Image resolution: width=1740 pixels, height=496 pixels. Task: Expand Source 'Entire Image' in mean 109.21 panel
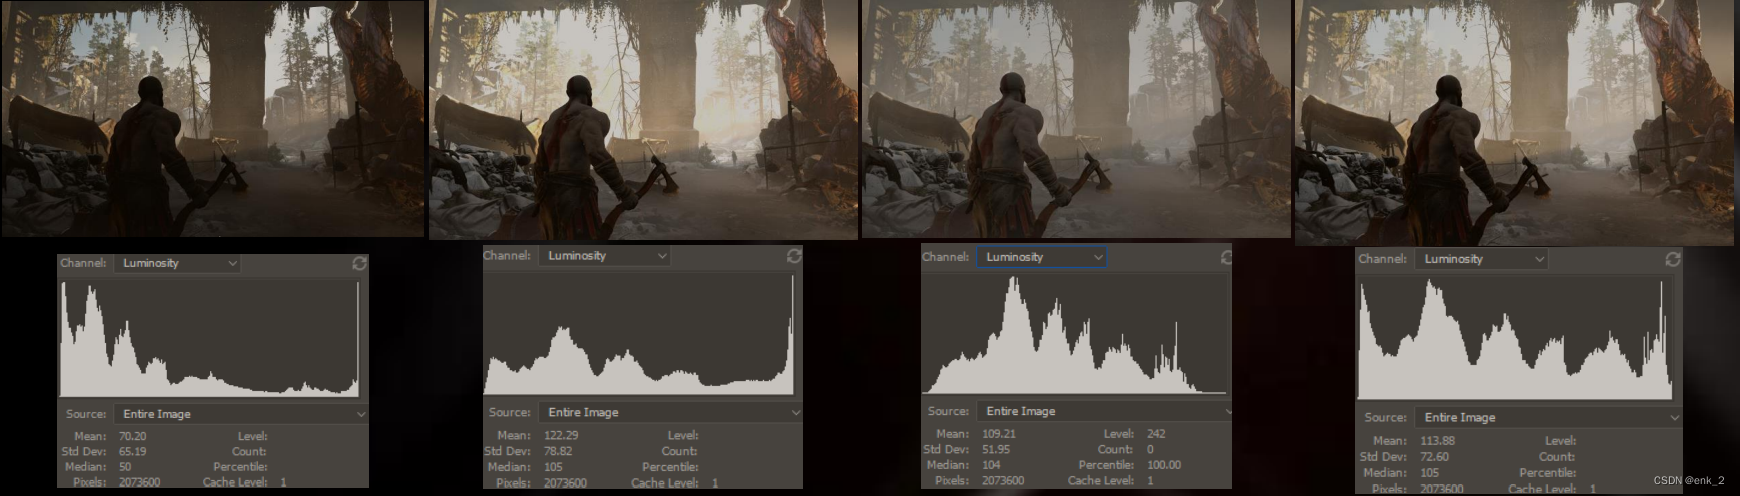coord(1104,411)
